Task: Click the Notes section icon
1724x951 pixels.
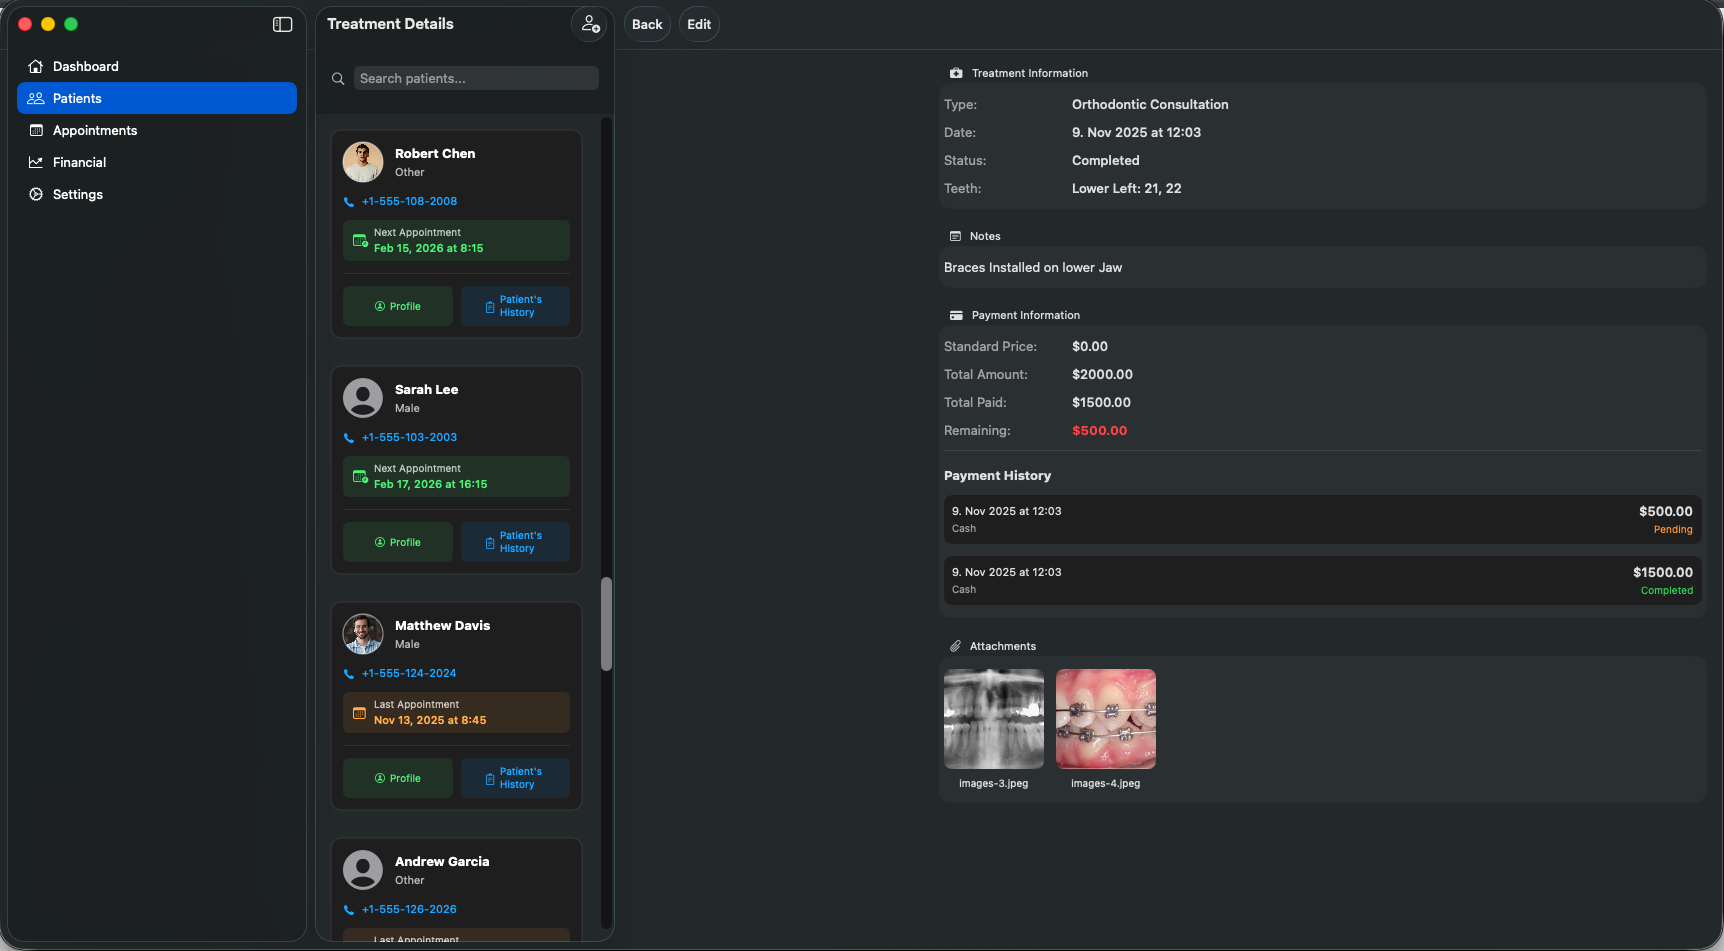Action: [x=956, y=235]
